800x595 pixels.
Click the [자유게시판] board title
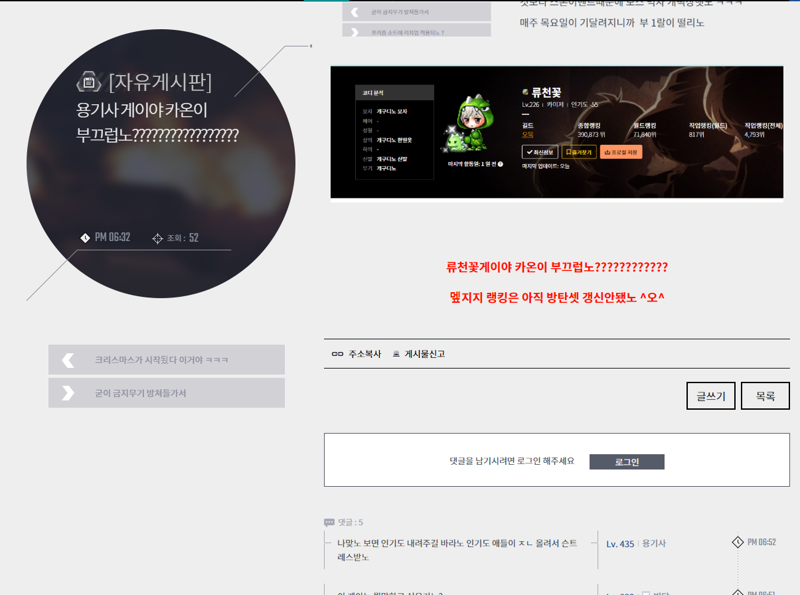click(160, 82)
